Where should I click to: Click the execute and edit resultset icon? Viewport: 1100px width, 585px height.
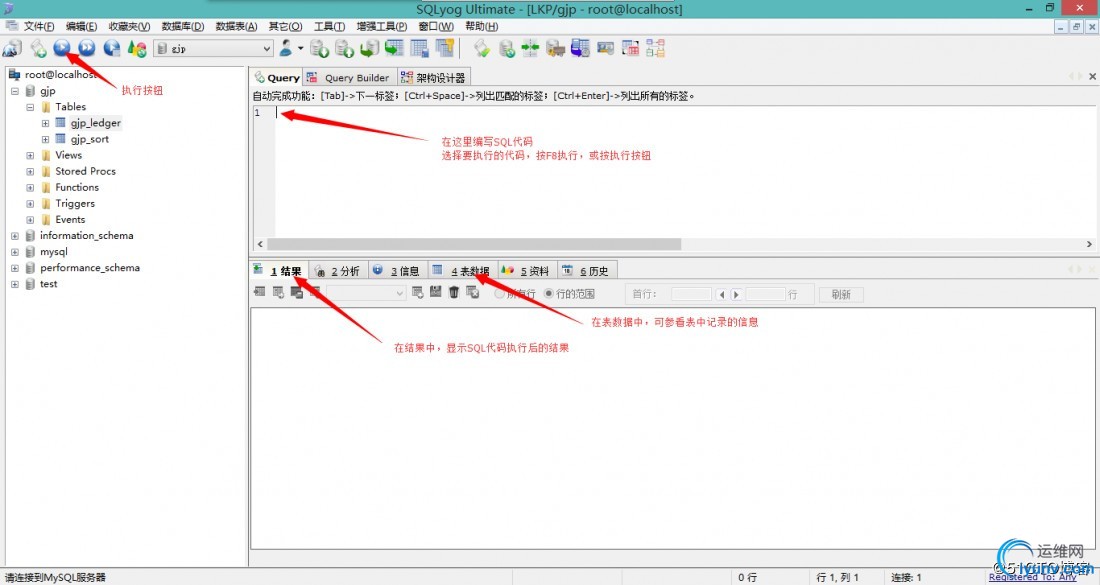pyautogui.click(x=111, y=48)
